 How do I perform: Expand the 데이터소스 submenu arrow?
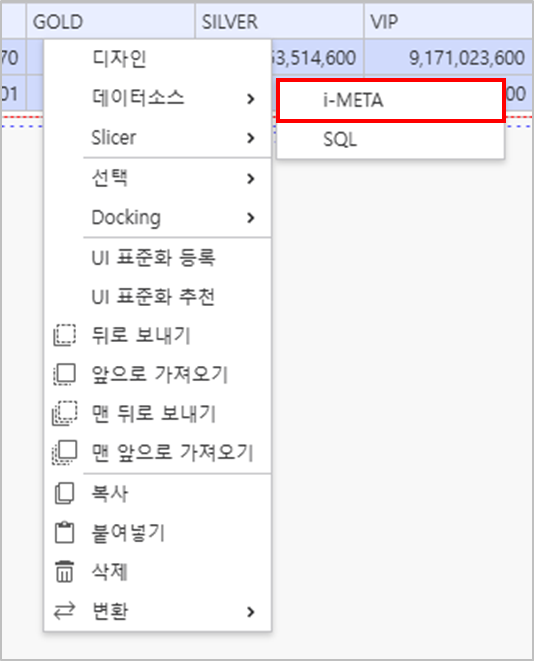(x=251, y=99)
